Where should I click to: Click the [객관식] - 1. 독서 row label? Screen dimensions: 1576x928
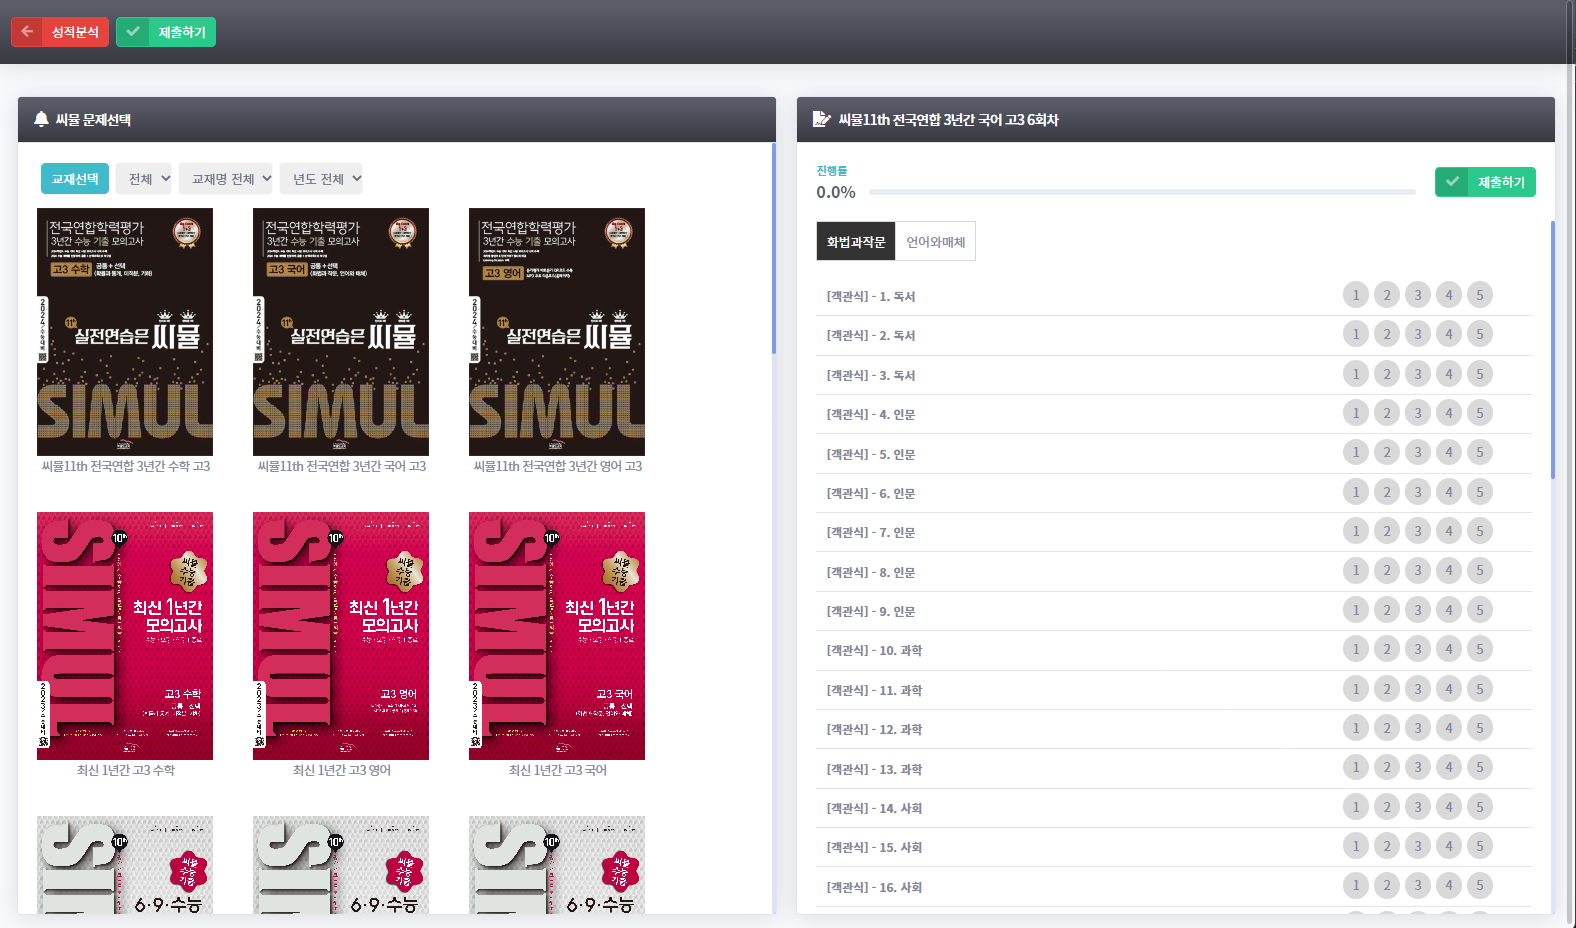pos(871,297)
